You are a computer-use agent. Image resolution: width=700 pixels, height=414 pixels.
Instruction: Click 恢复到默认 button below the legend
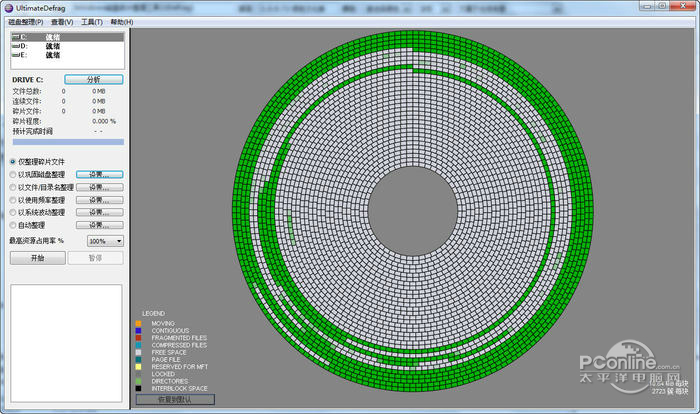pyautogui.click(x=175, y=399)
